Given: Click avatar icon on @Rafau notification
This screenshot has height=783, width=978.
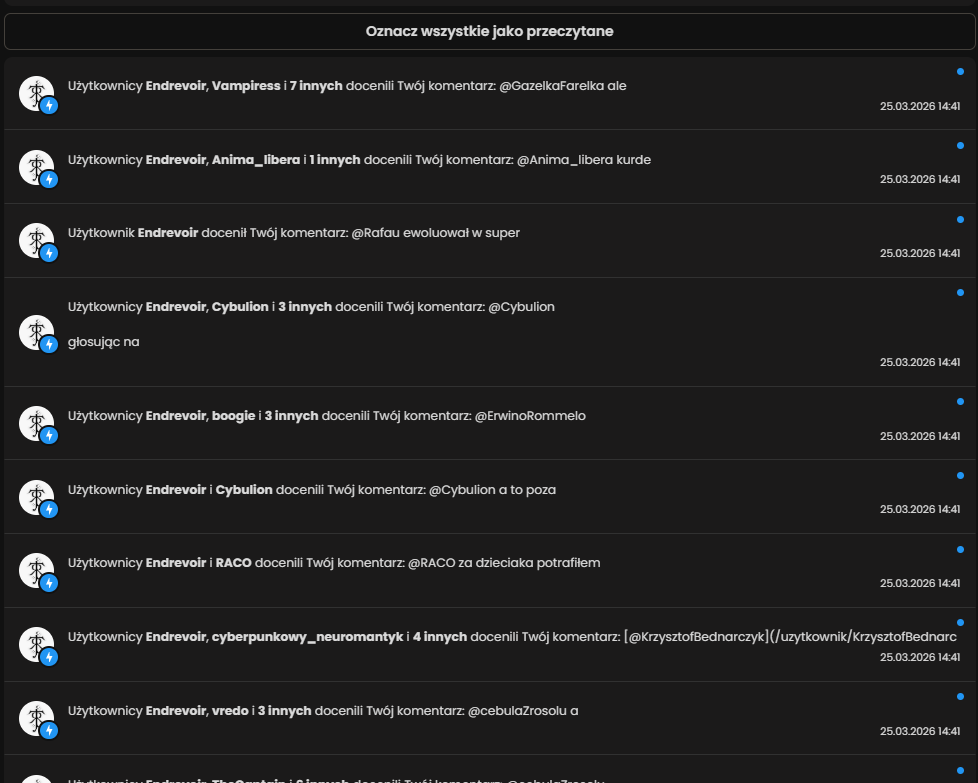Looking at the screenshot, I should (37, 241).
